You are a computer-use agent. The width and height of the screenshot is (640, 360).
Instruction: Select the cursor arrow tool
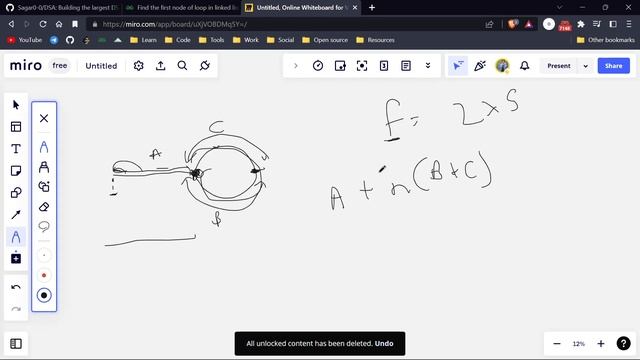coord(16,105)
